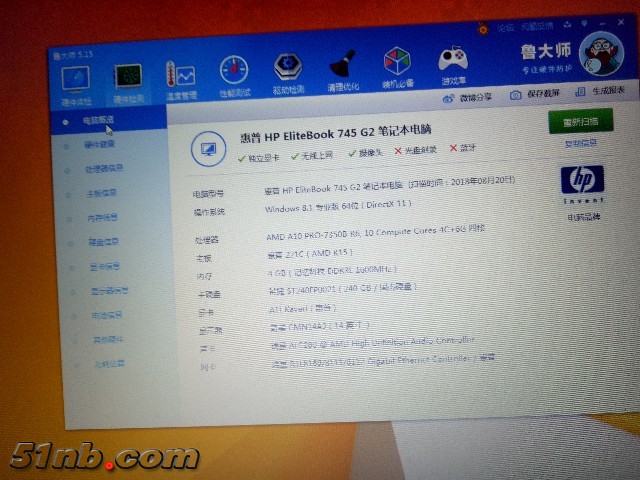
Task: Launch the 性能测试 performance test icon
Action: point(234,74)
